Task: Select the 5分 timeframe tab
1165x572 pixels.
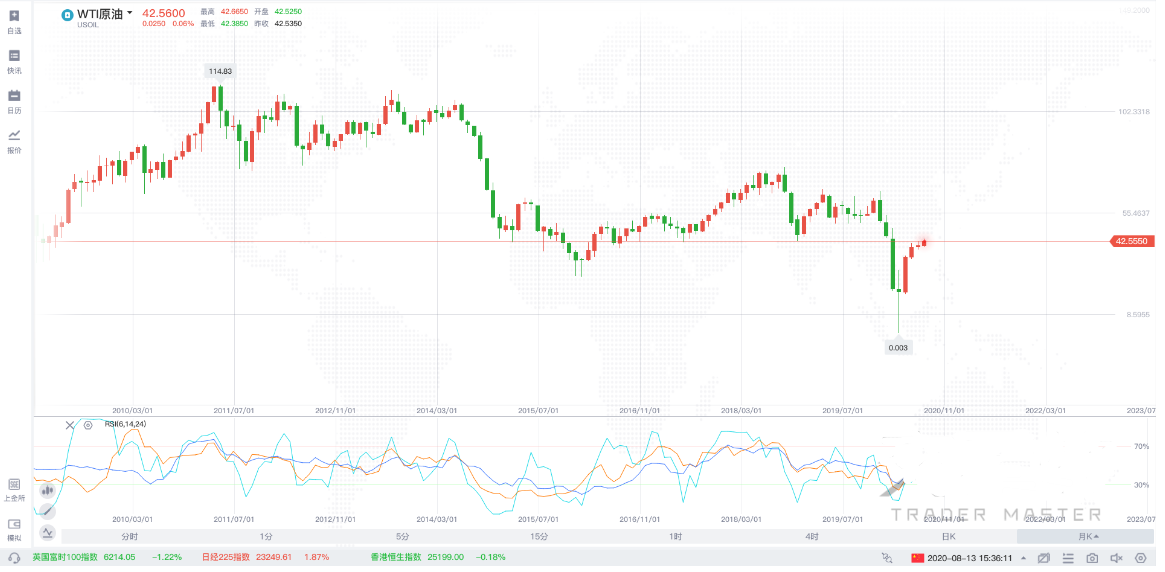Action: 402,536
